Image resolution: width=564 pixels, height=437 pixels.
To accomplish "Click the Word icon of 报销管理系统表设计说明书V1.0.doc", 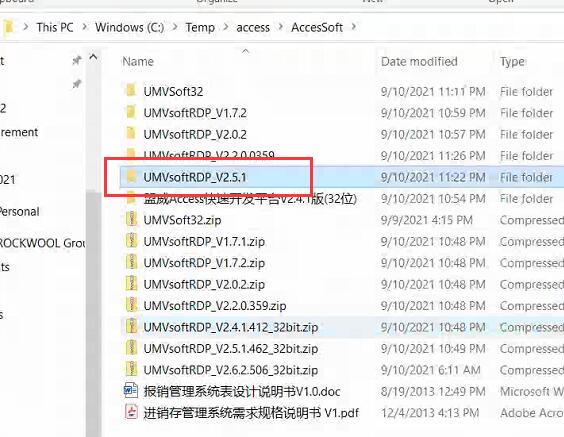I will [x=131, y=391].
